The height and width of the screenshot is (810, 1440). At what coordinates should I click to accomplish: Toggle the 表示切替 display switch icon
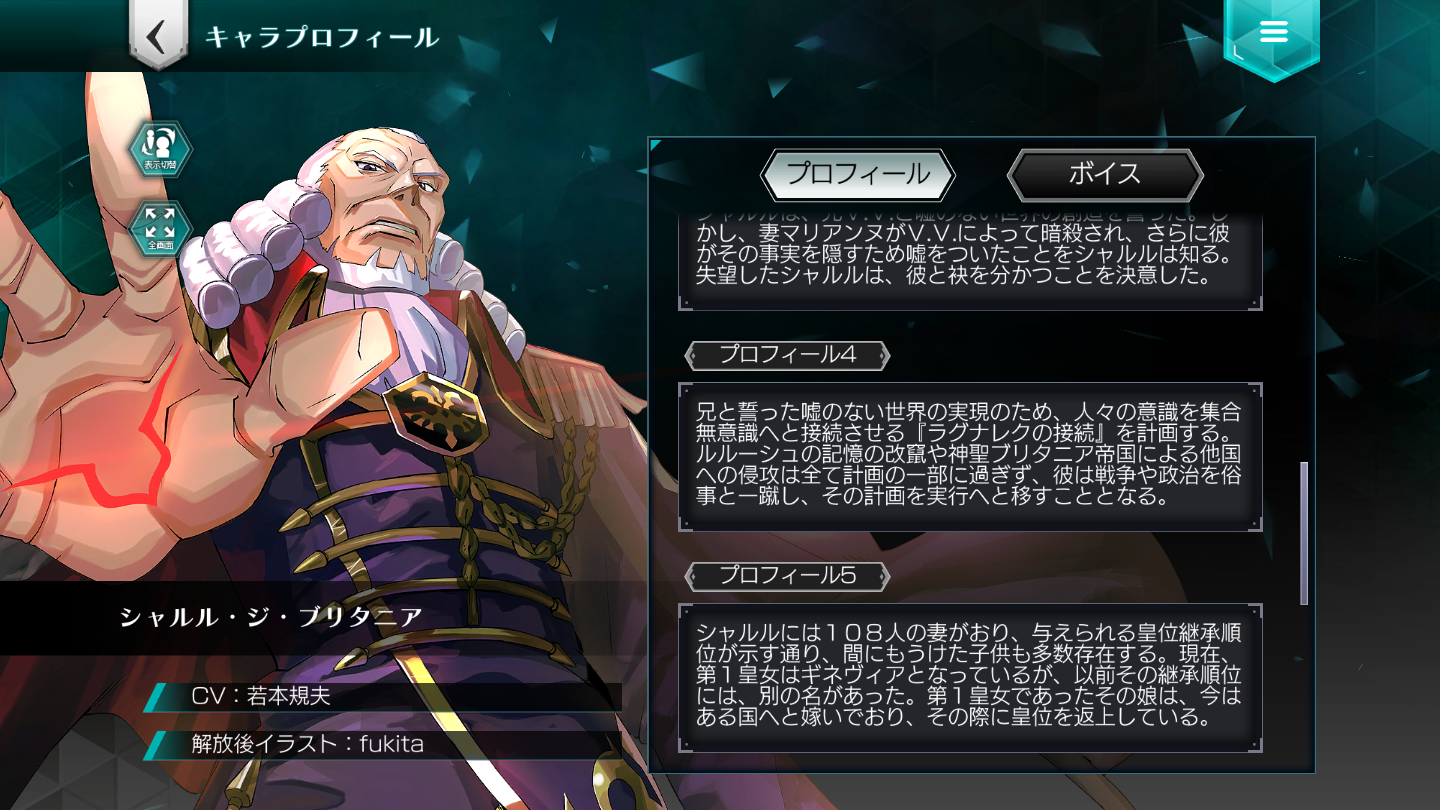160,148
